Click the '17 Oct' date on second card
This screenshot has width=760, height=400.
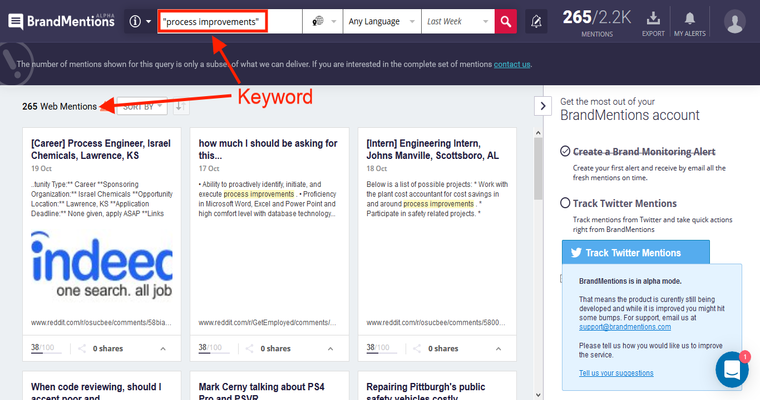pos(209,169)
